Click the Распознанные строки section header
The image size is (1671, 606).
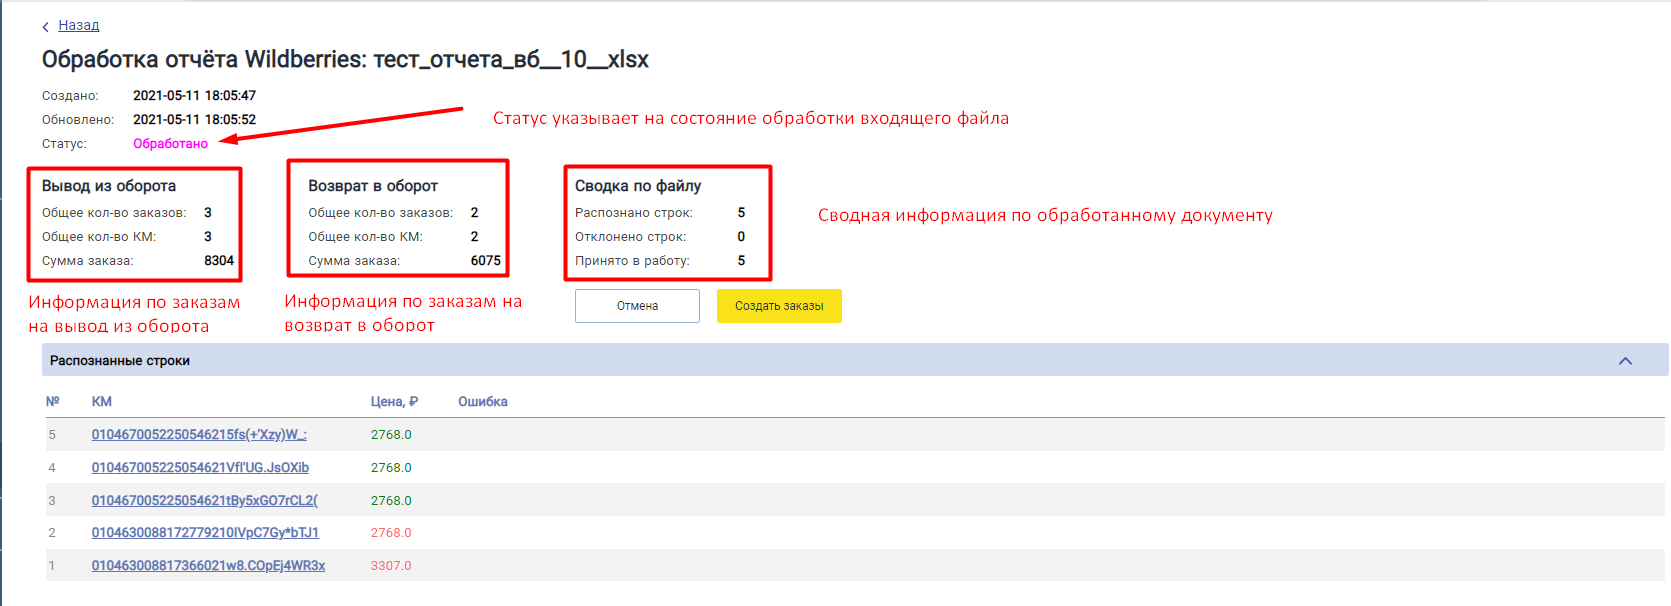855,361
